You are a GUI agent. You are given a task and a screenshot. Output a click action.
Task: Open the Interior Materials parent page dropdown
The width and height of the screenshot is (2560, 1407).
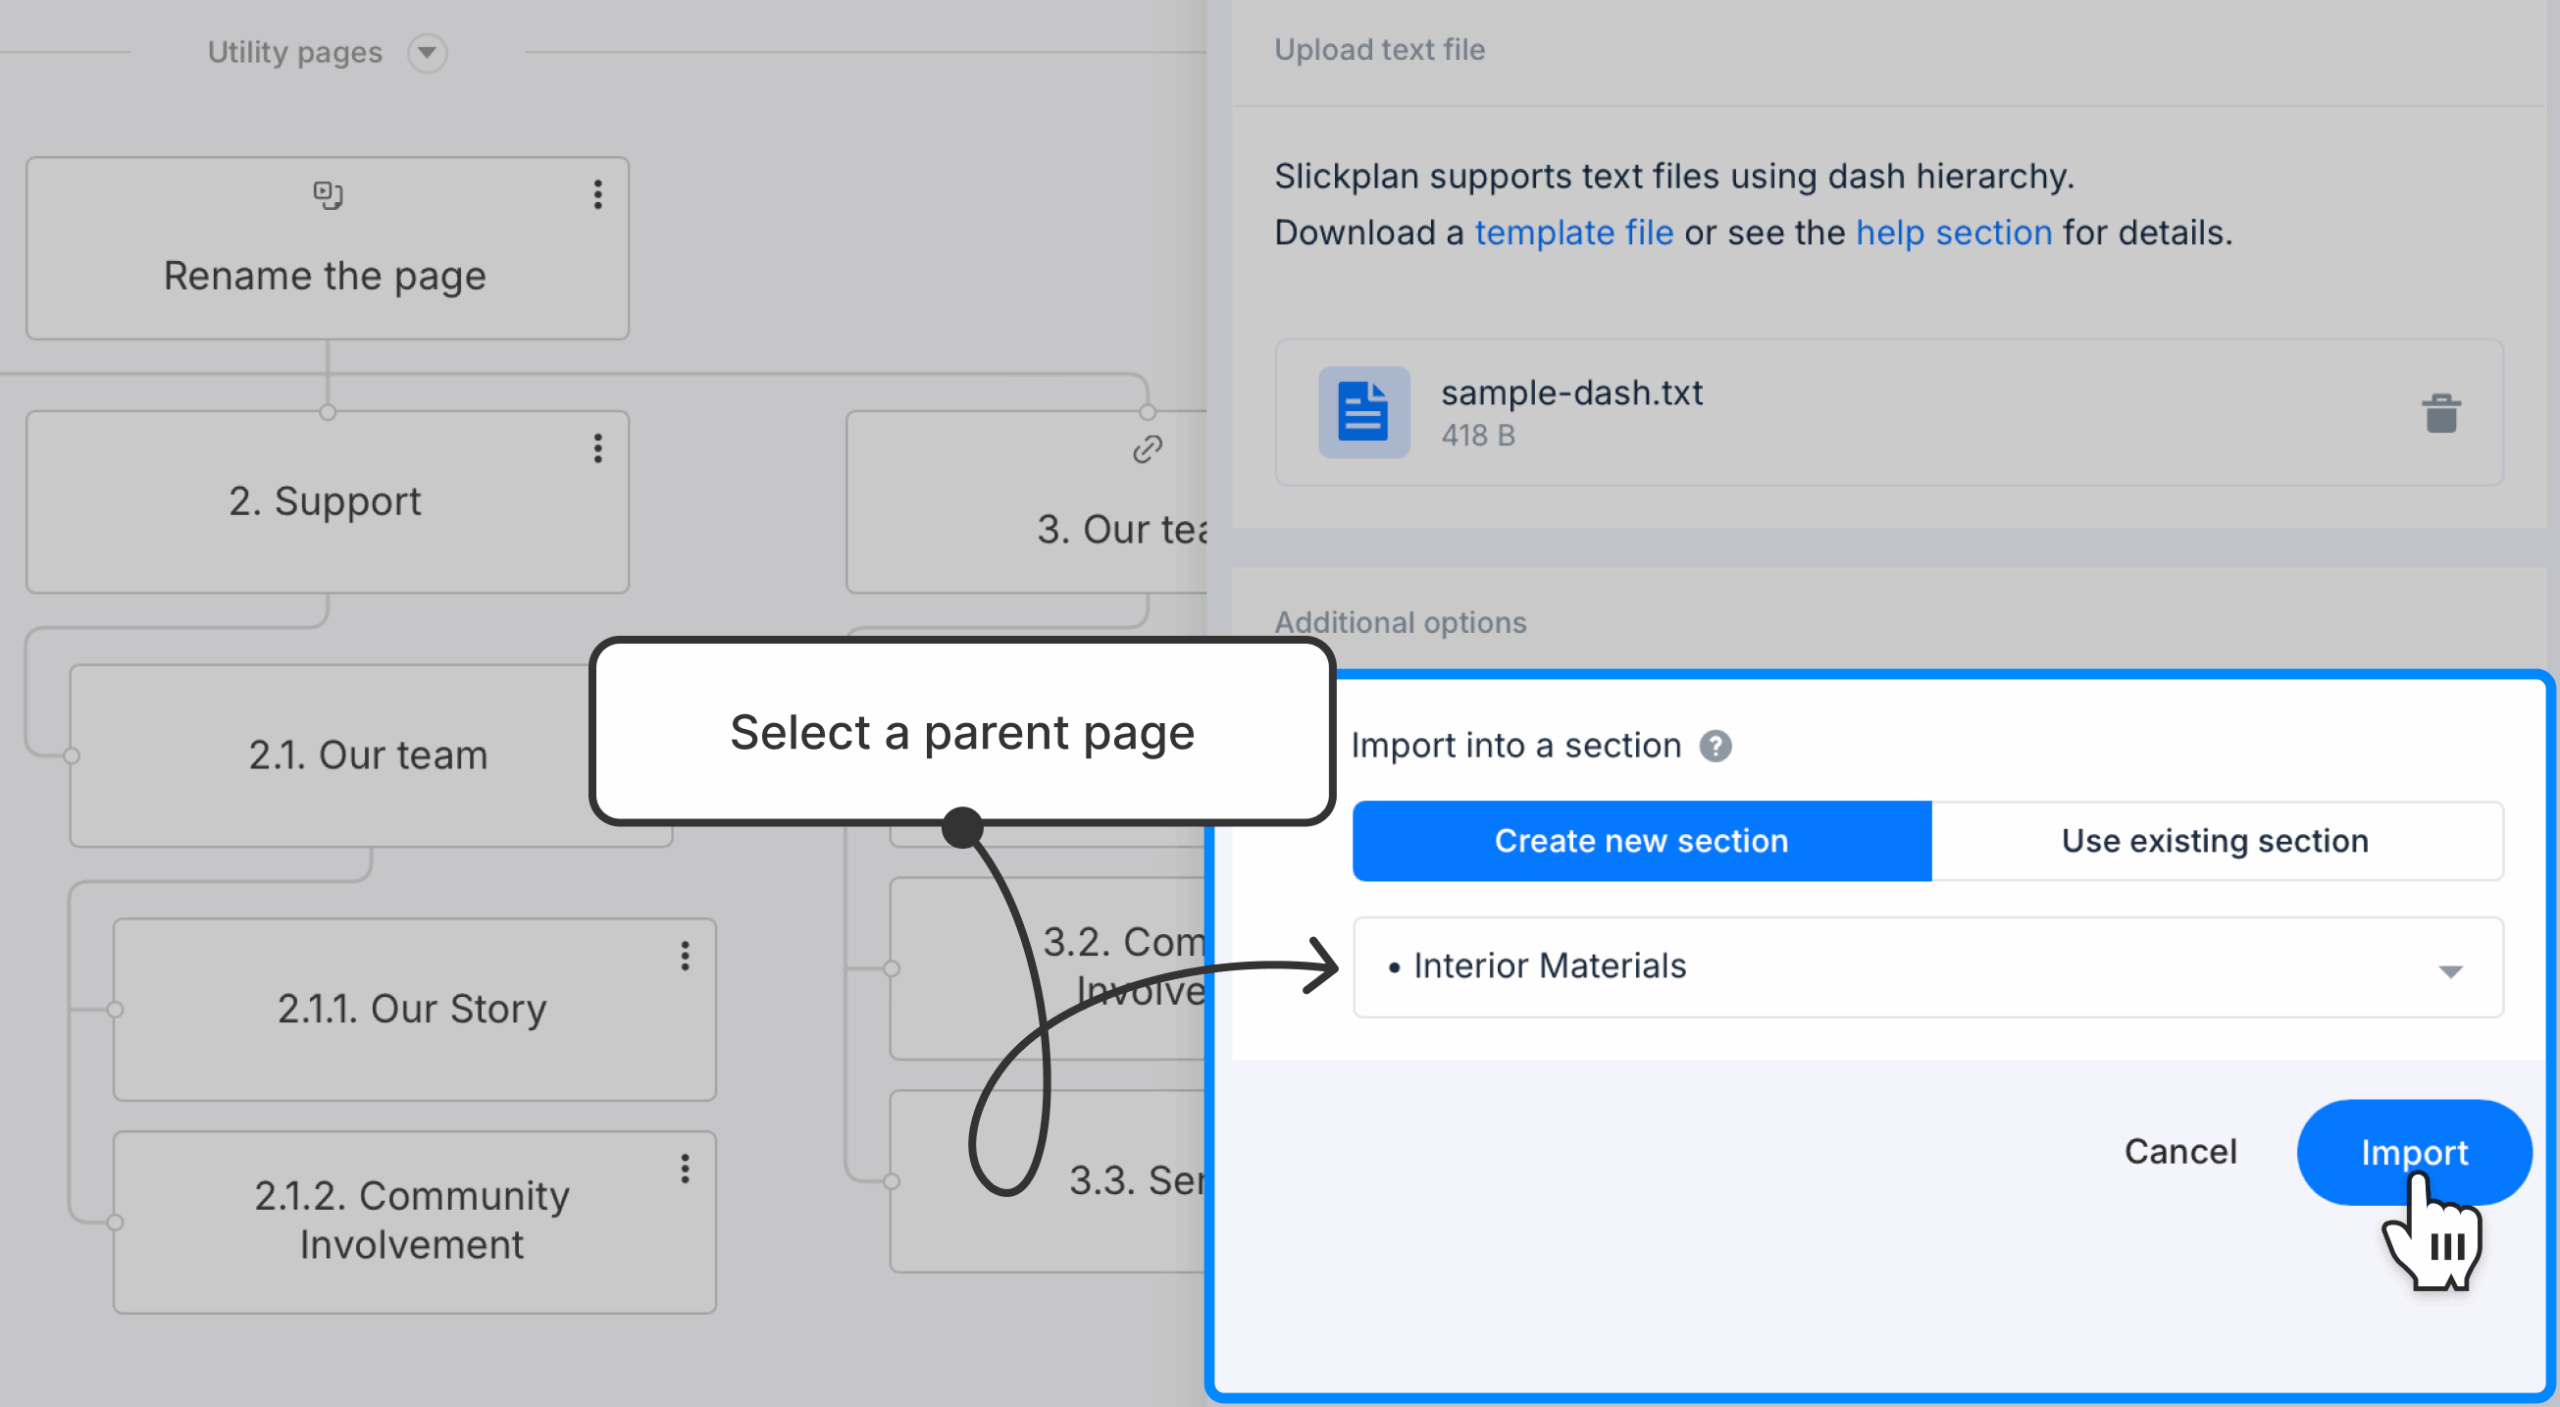(x=1928, y=967)
